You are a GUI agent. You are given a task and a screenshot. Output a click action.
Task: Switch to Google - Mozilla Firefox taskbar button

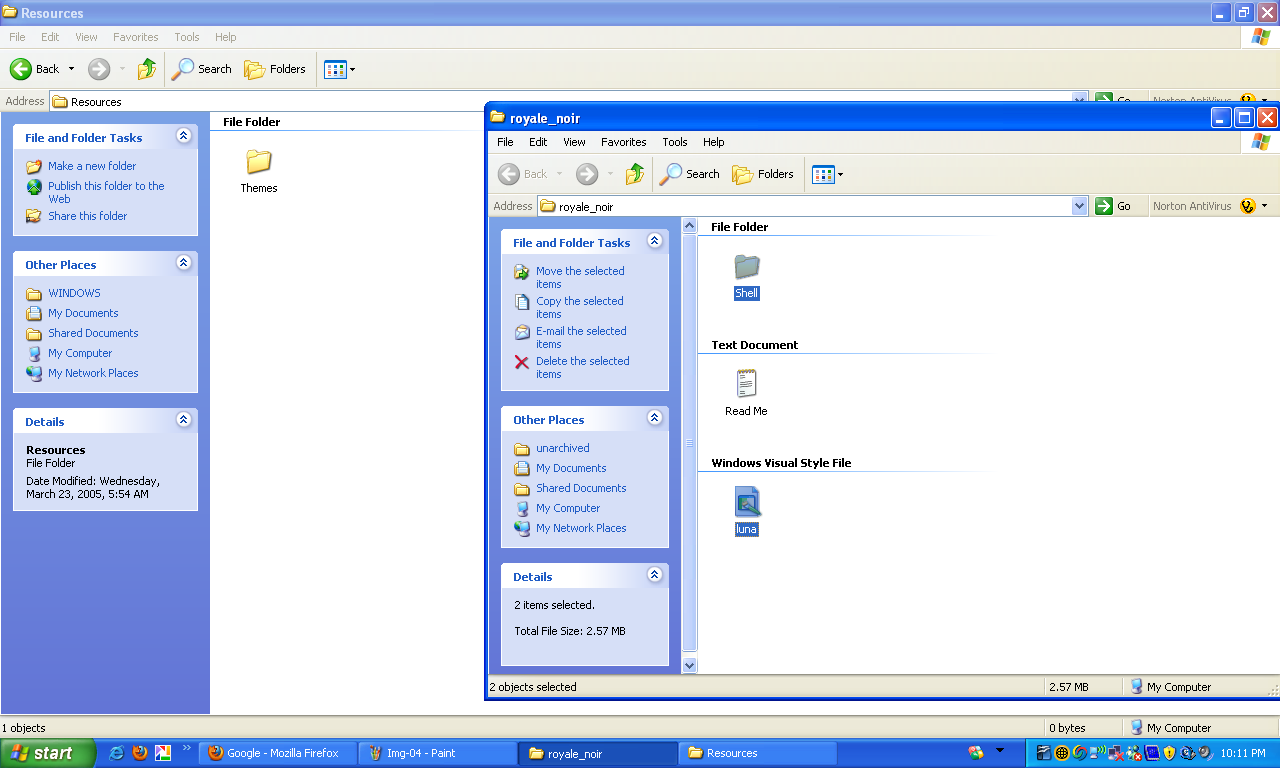point(278,753)
